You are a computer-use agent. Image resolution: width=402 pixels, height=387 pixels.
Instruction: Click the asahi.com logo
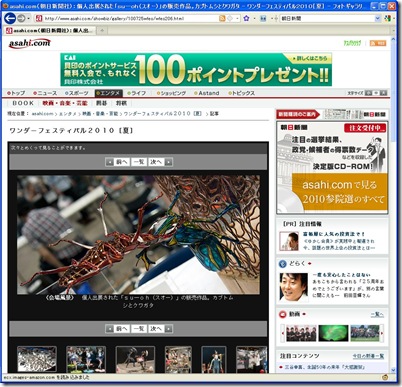(x=30, y=43)
